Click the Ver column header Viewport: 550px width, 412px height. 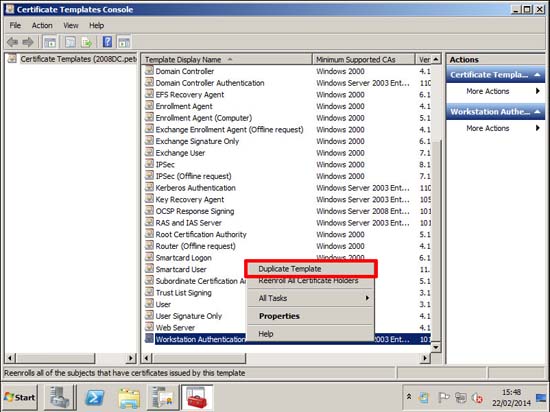point(424,60)
